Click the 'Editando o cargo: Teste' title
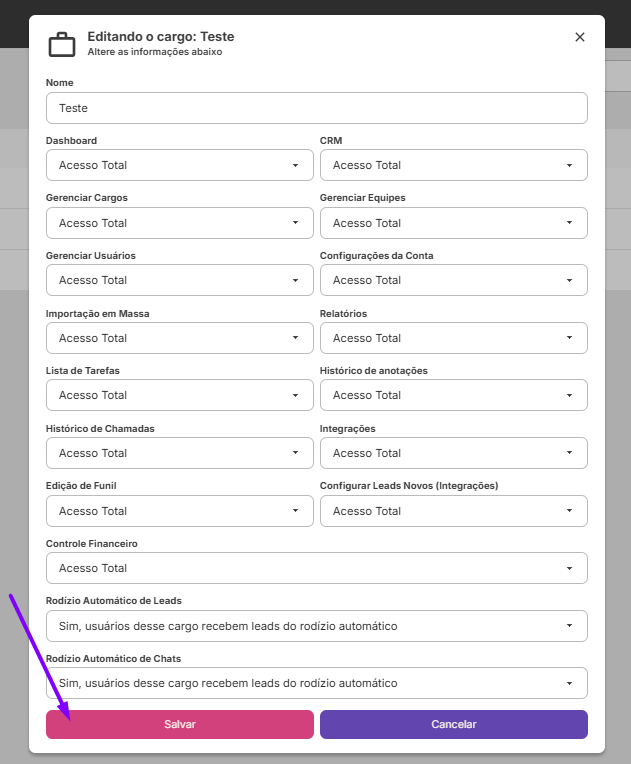 coord(161,37)
